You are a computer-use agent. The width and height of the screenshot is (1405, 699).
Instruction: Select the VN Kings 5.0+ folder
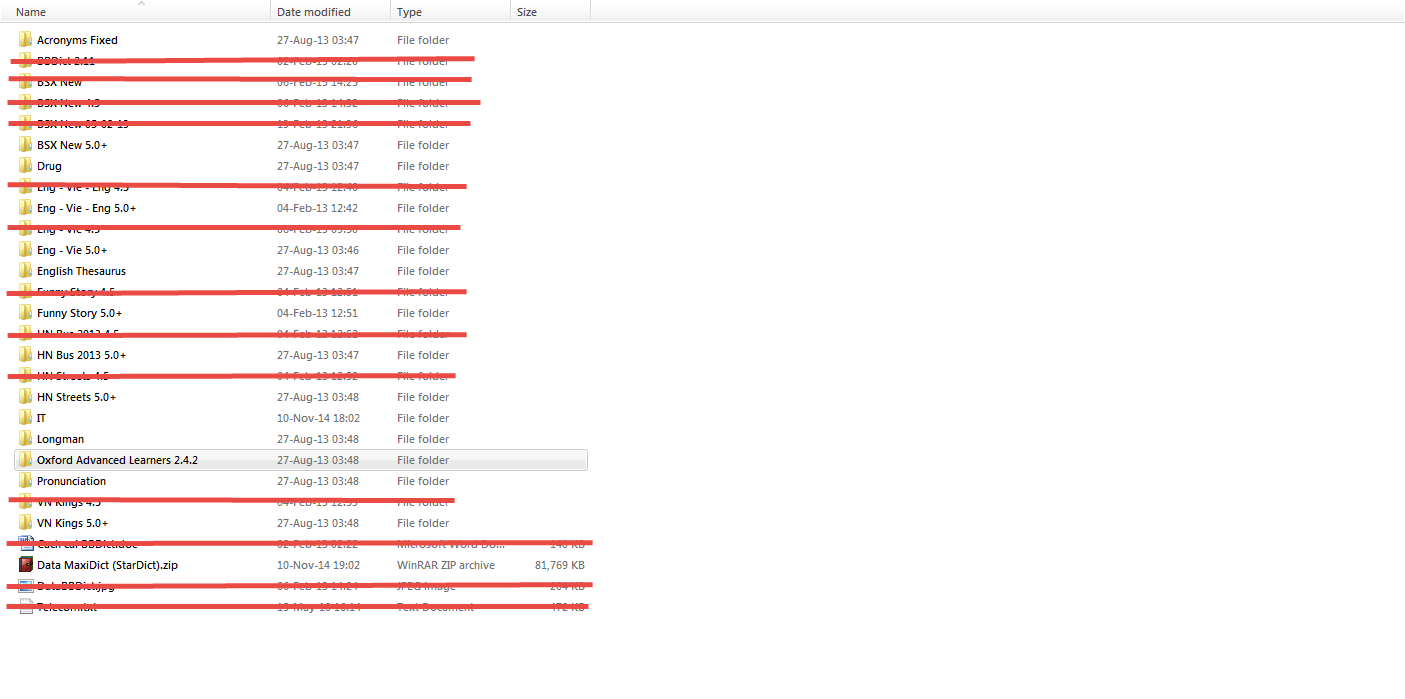pyautogui.click(x=72, y=523)
